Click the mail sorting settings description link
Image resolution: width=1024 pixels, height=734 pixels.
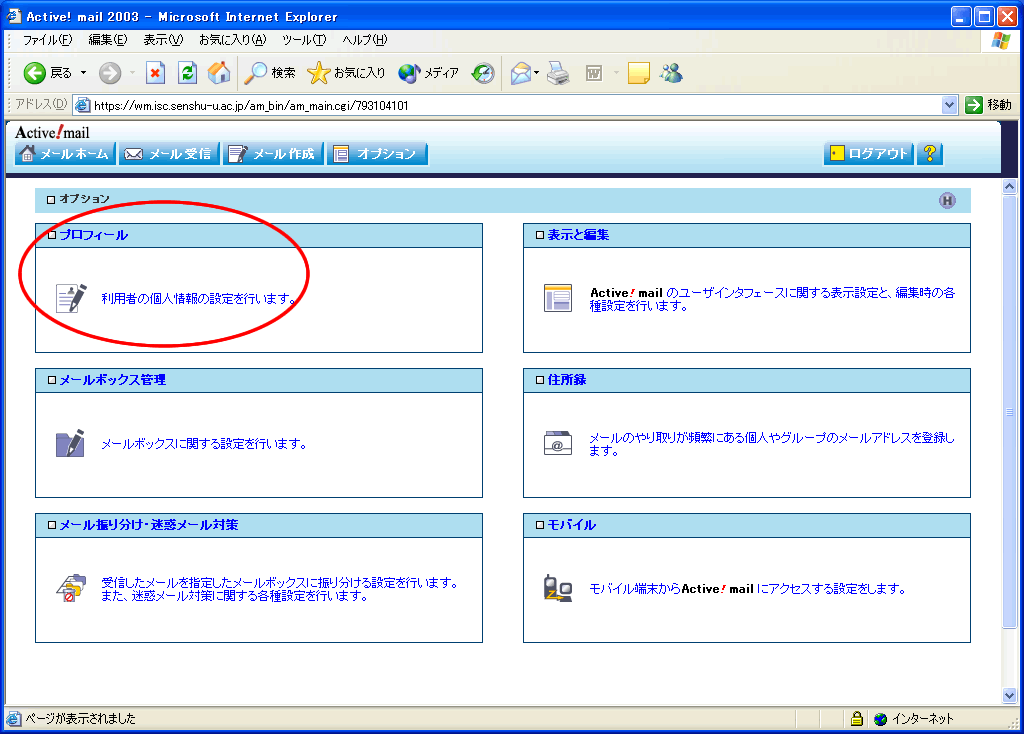(280, 589)
